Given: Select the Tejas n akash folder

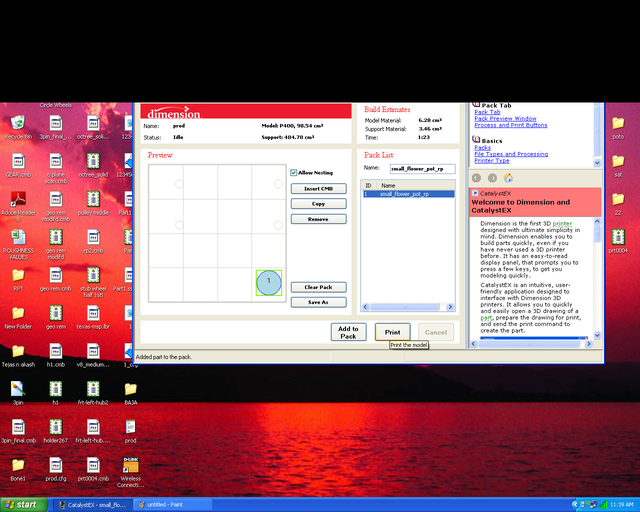Looking at the screenshot, I should pyautogui.click(x=18, y=356).
